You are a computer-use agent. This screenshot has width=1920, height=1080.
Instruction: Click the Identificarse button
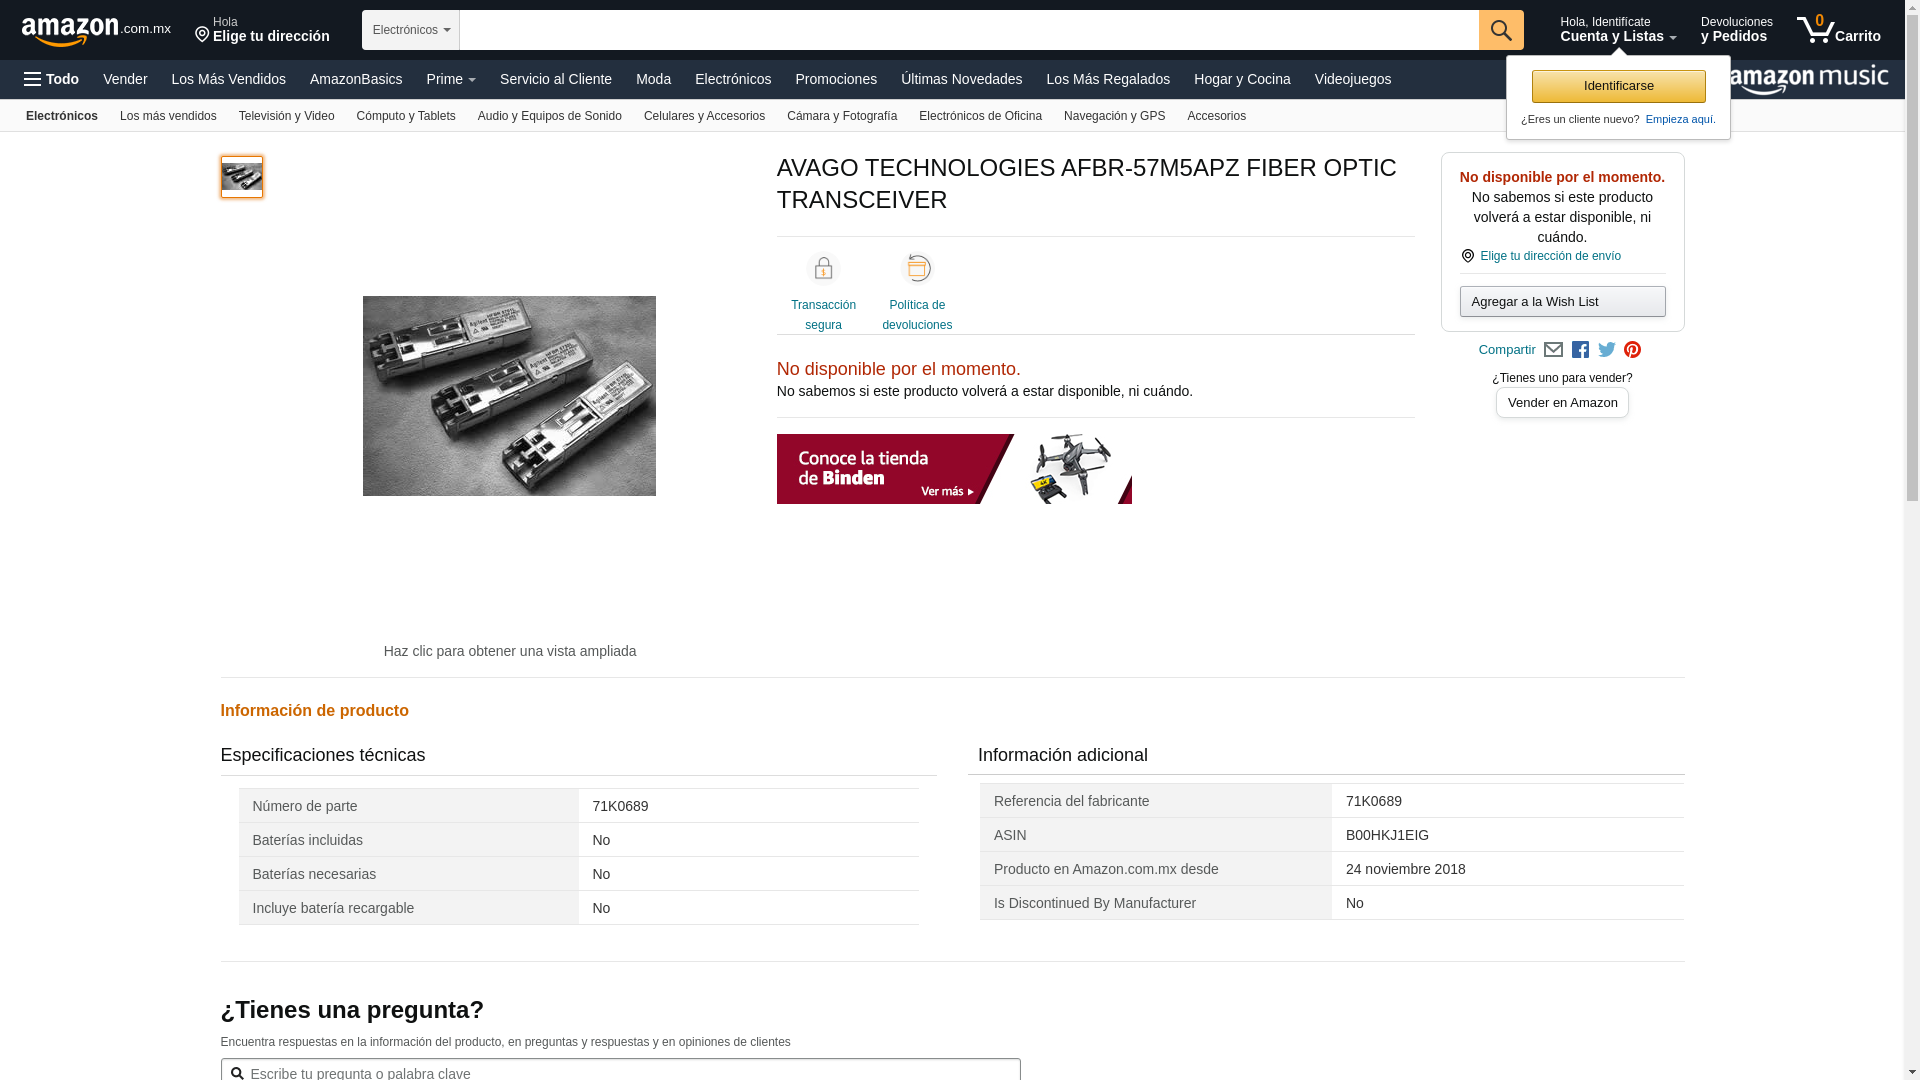(x=1618, y=86)
